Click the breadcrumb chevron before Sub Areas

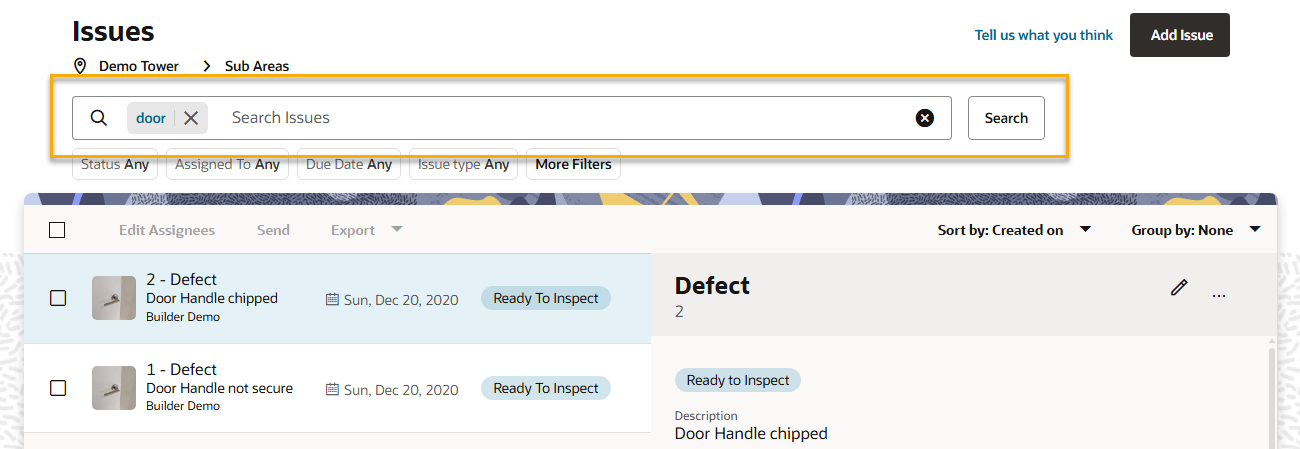pos(207,66)
